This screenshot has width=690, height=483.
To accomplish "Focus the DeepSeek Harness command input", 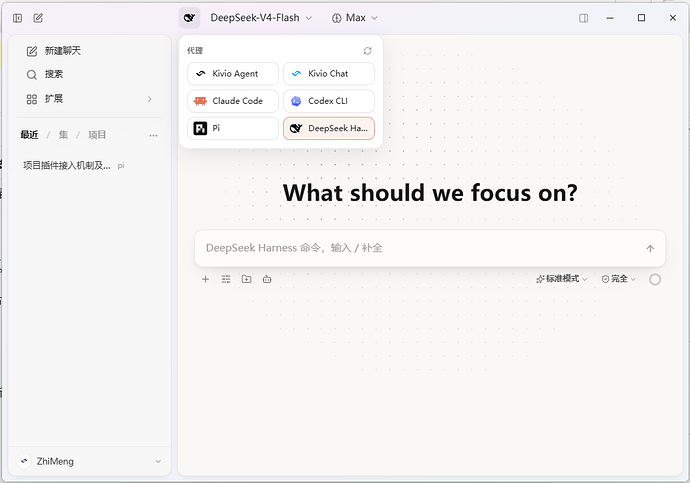I will [418, 248].
